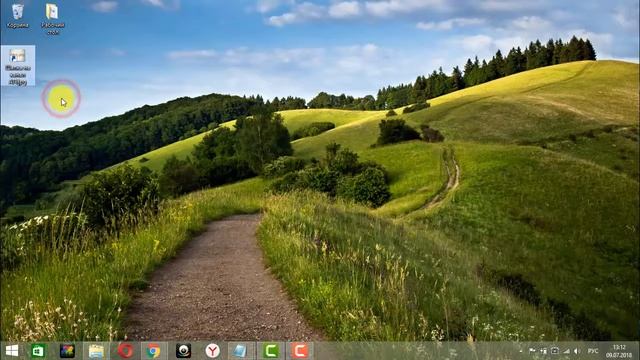Launch the Opera browser from the taskbar
Screen dimensions: 640x360
point(125,351)
